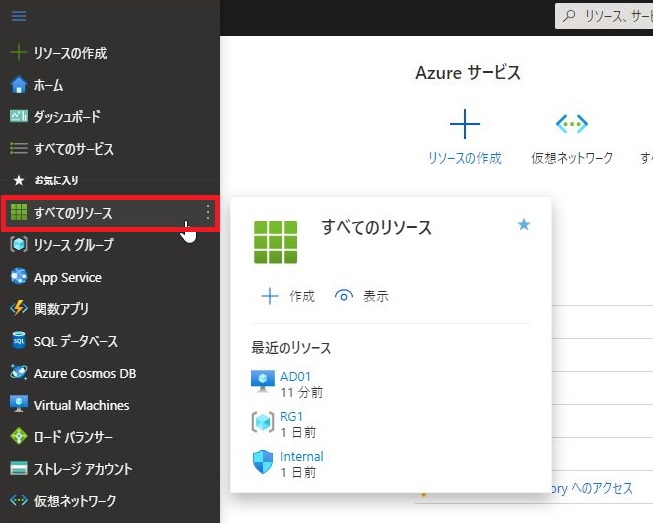Click the 表示 eye icon in the flyout
Viewport: 653px width, 523px height.
pos(344,296)
